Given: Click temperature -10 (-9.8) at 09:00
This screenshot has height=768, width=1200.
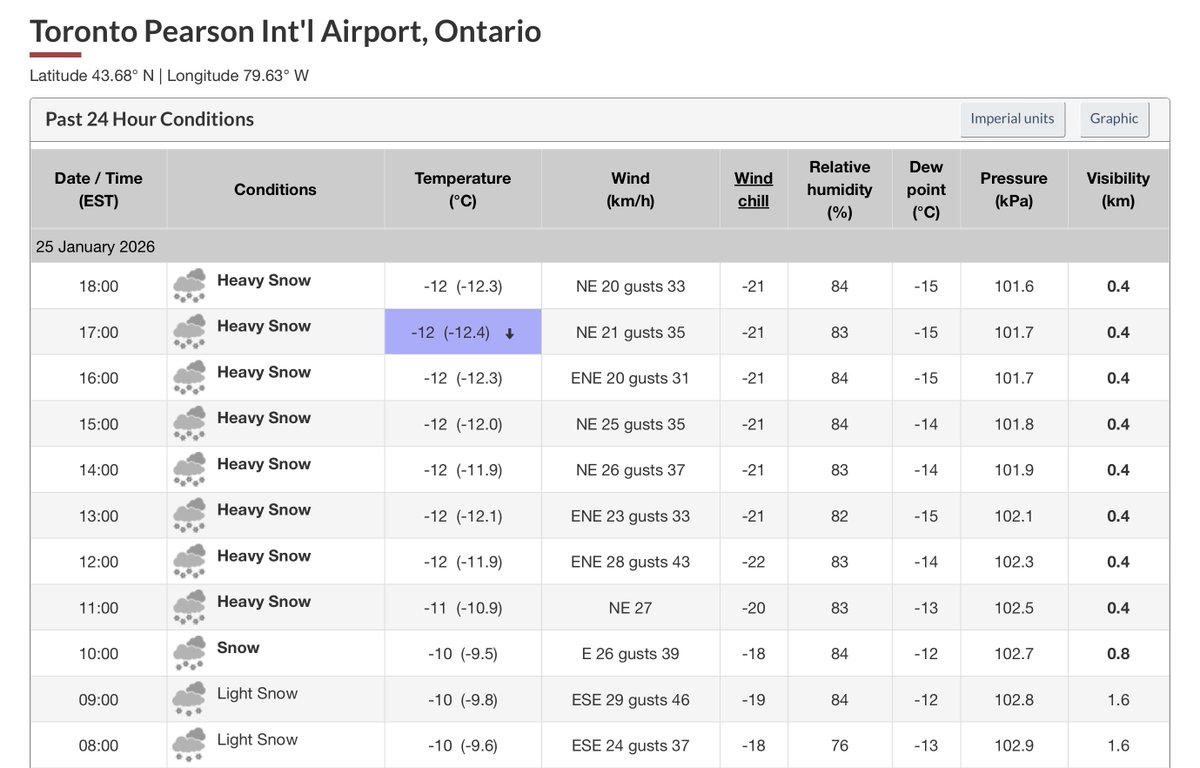Looking at the screenshot, I should pyautogui.click(x=463, y=700).
